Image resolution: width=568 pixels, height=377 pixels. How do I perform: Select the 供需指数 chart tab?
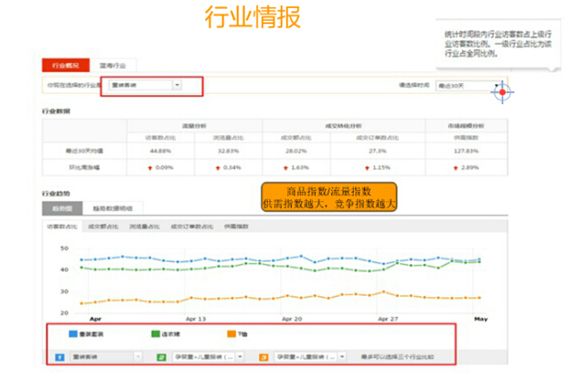(x=236, y=226)
